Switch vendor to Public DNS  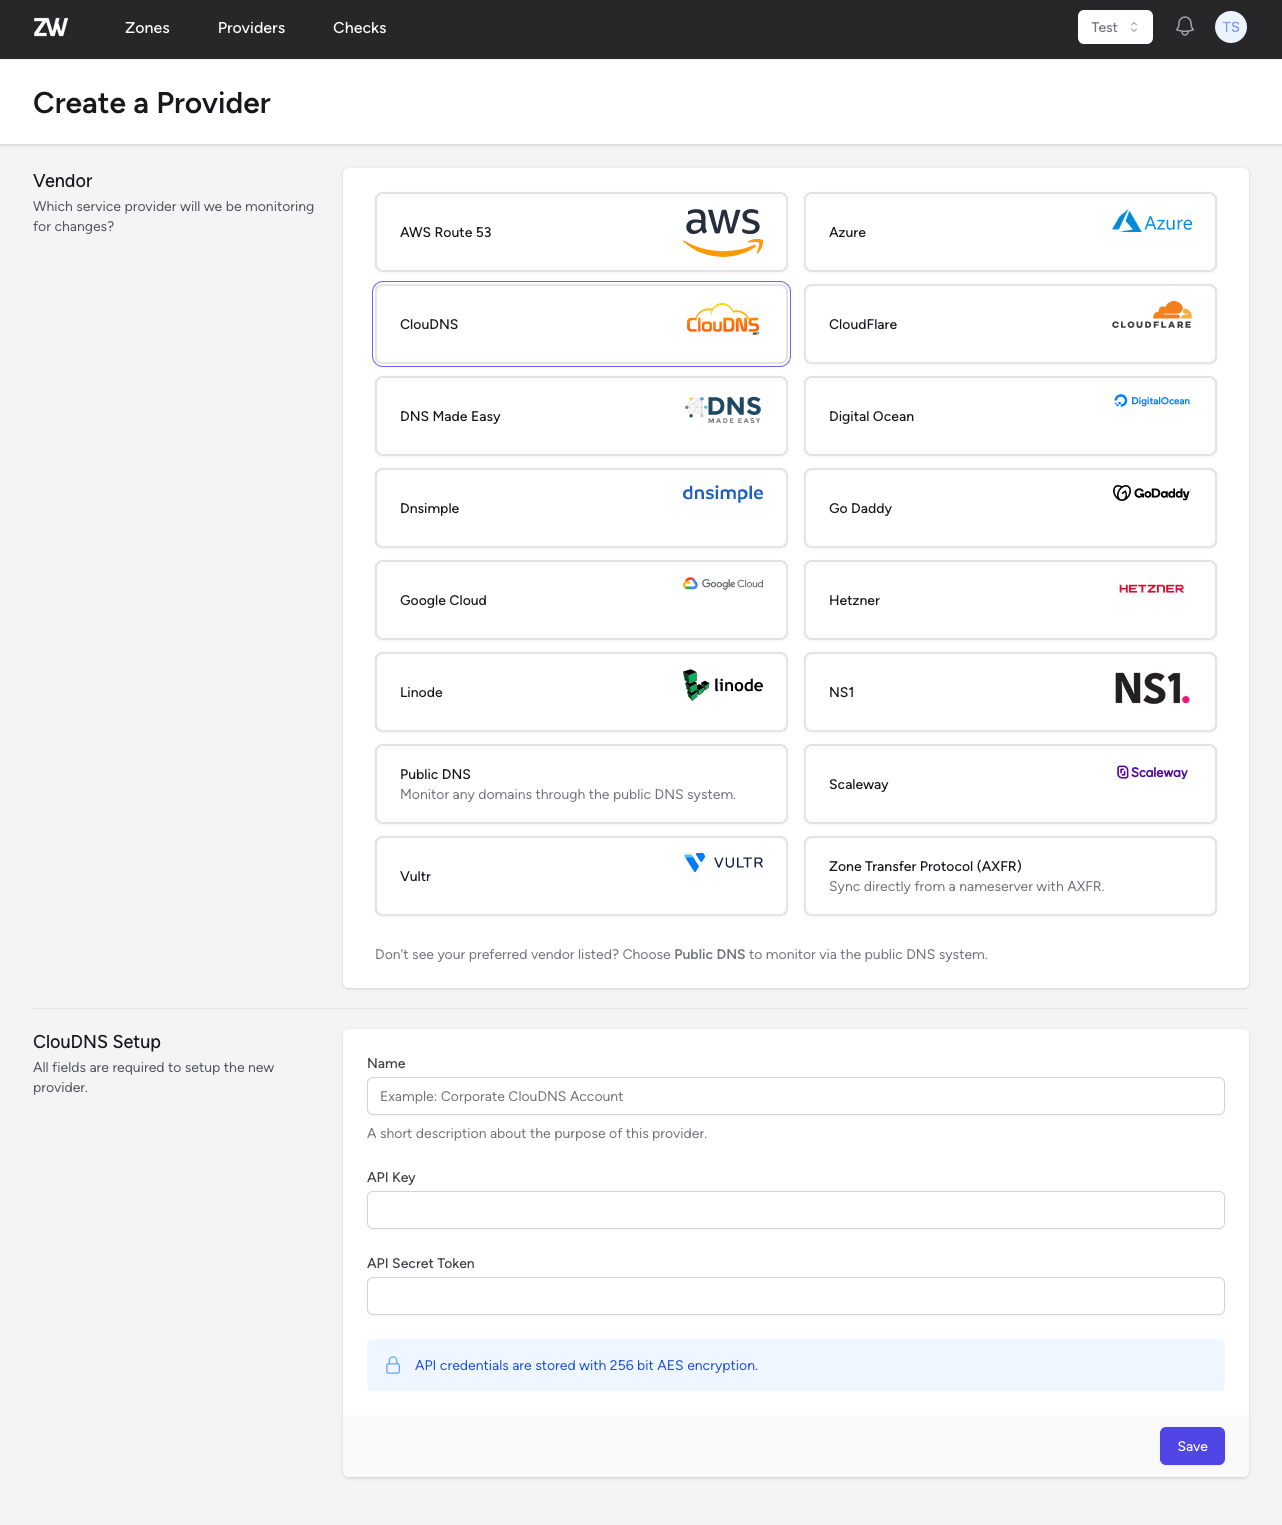click(580, 784)
